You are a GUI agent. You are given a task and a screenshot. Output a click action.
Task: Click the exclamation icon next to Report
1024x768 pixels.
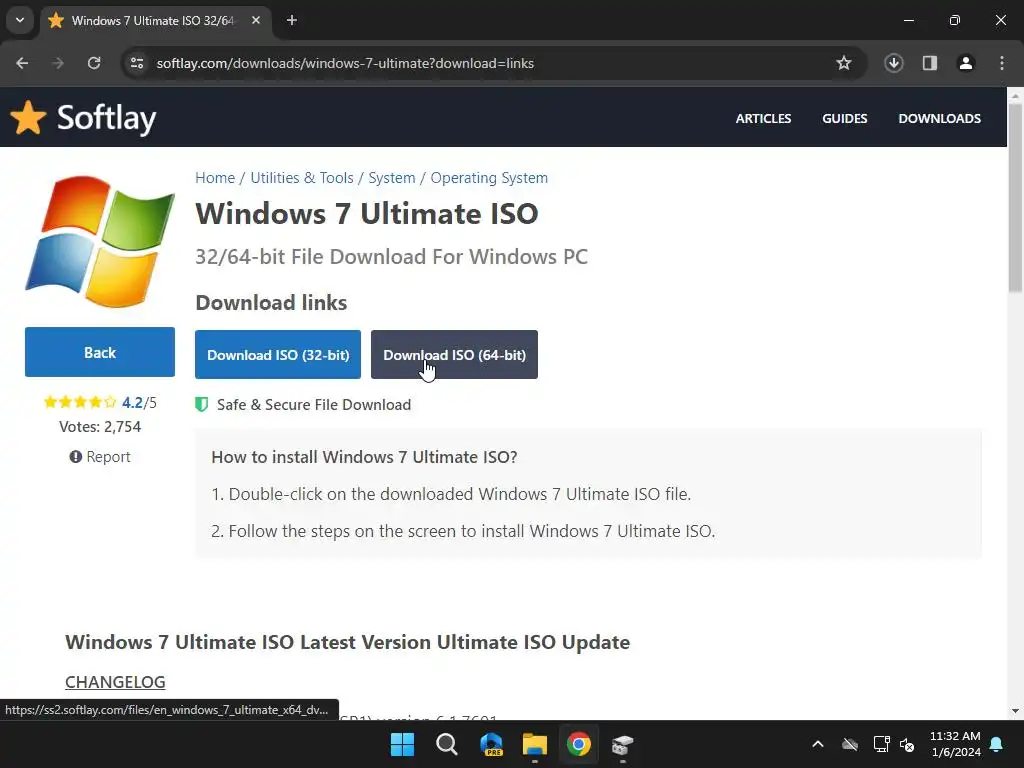click(76, 456)
